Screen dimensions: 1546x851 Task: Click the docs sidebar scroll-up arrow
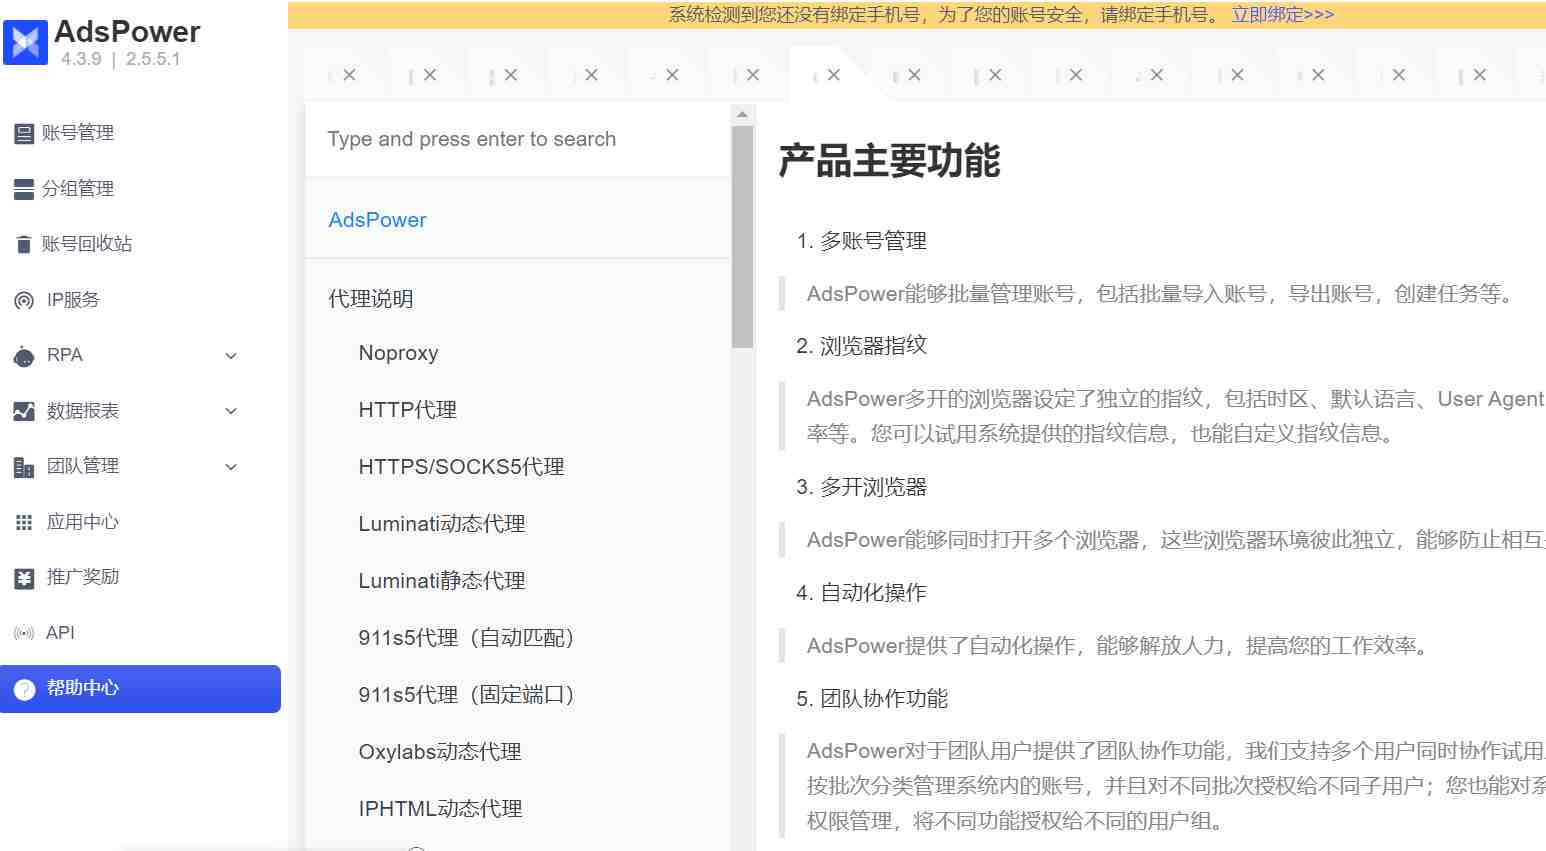click(x=742, y=114)
